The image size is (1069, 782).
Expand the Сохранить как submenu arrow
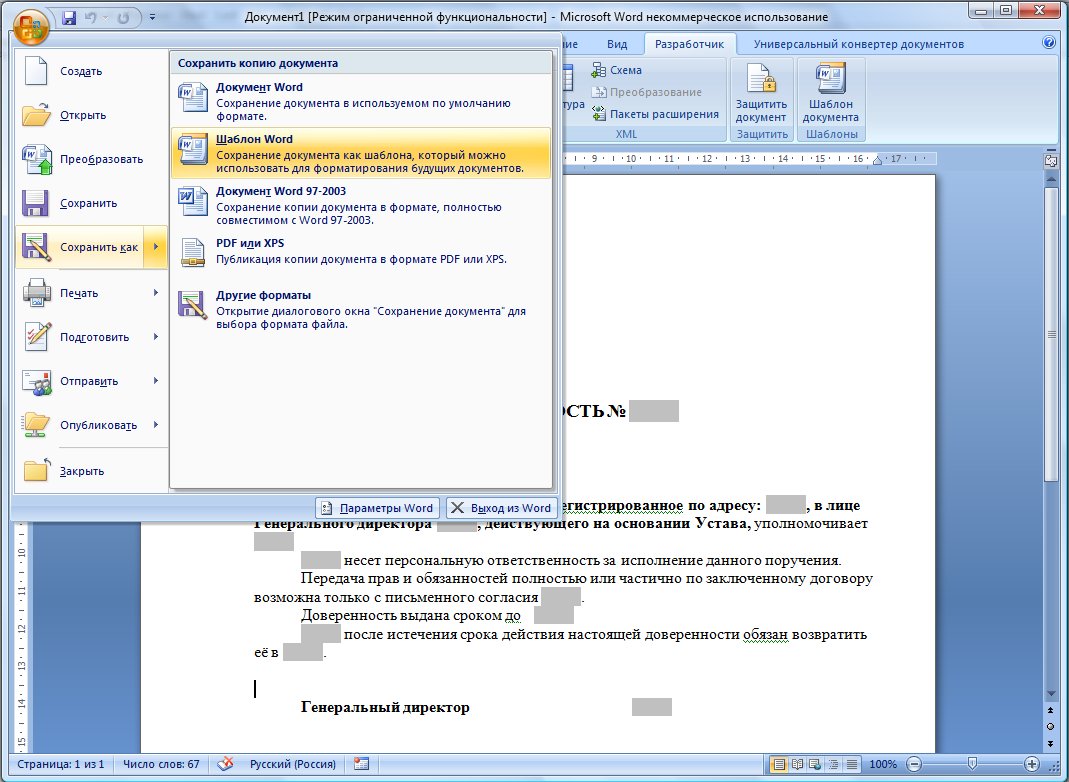pyautogui.click(x=156, y=247)
